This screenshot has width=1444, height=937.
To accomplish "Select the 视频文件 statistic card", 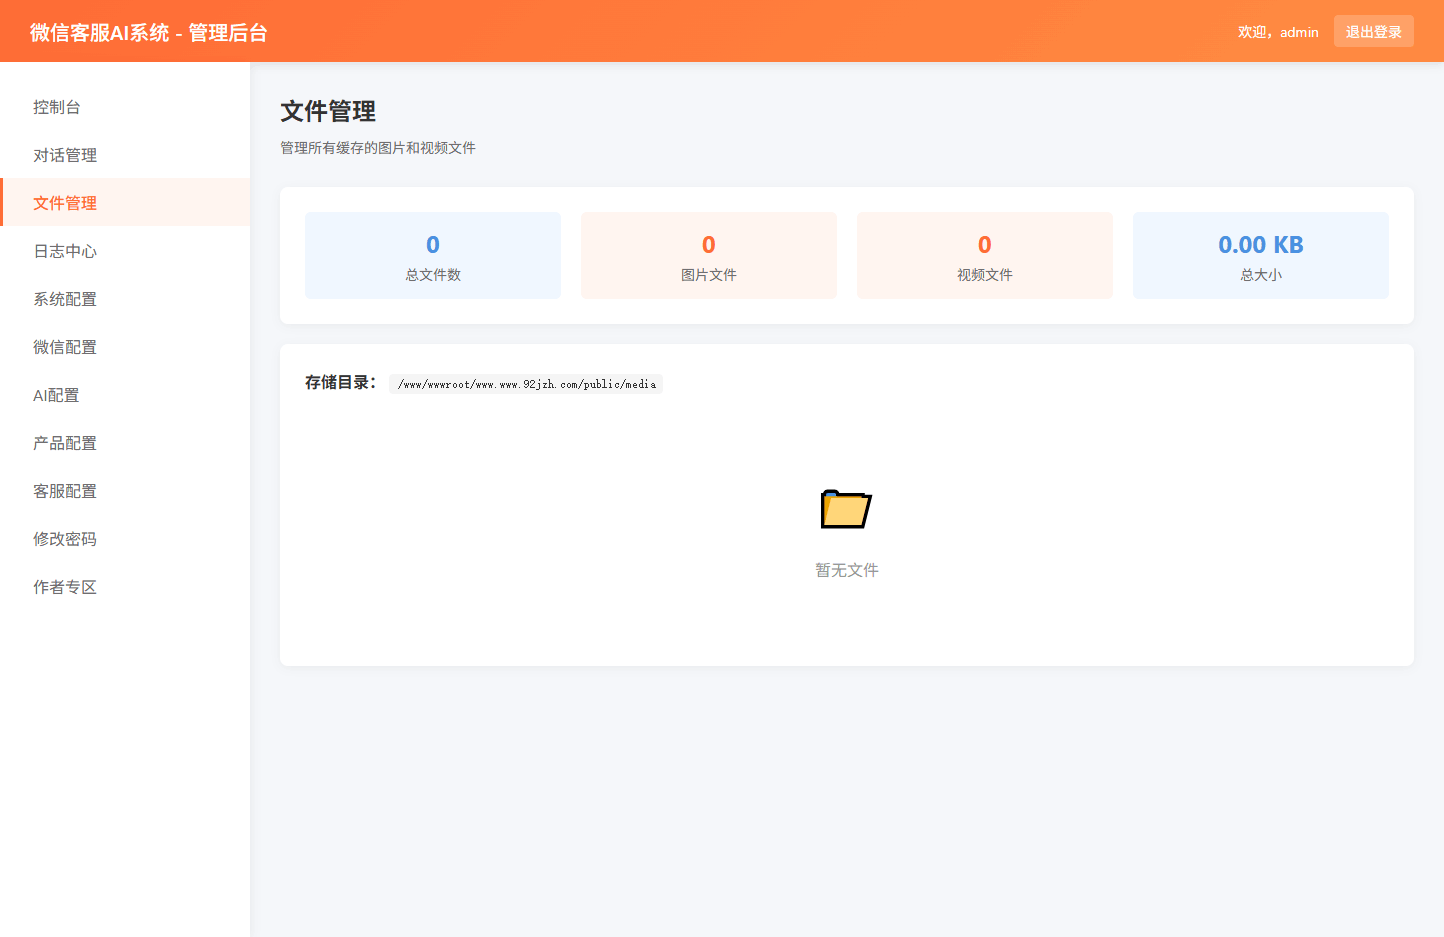I will tap(984, 255).
